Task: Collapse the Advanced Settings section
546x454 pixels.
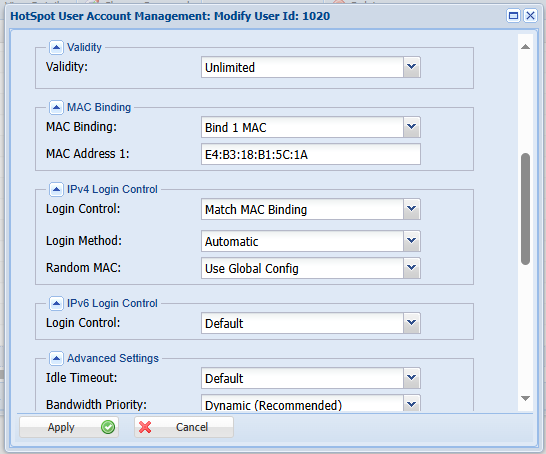Action: (x=56, y=358)
